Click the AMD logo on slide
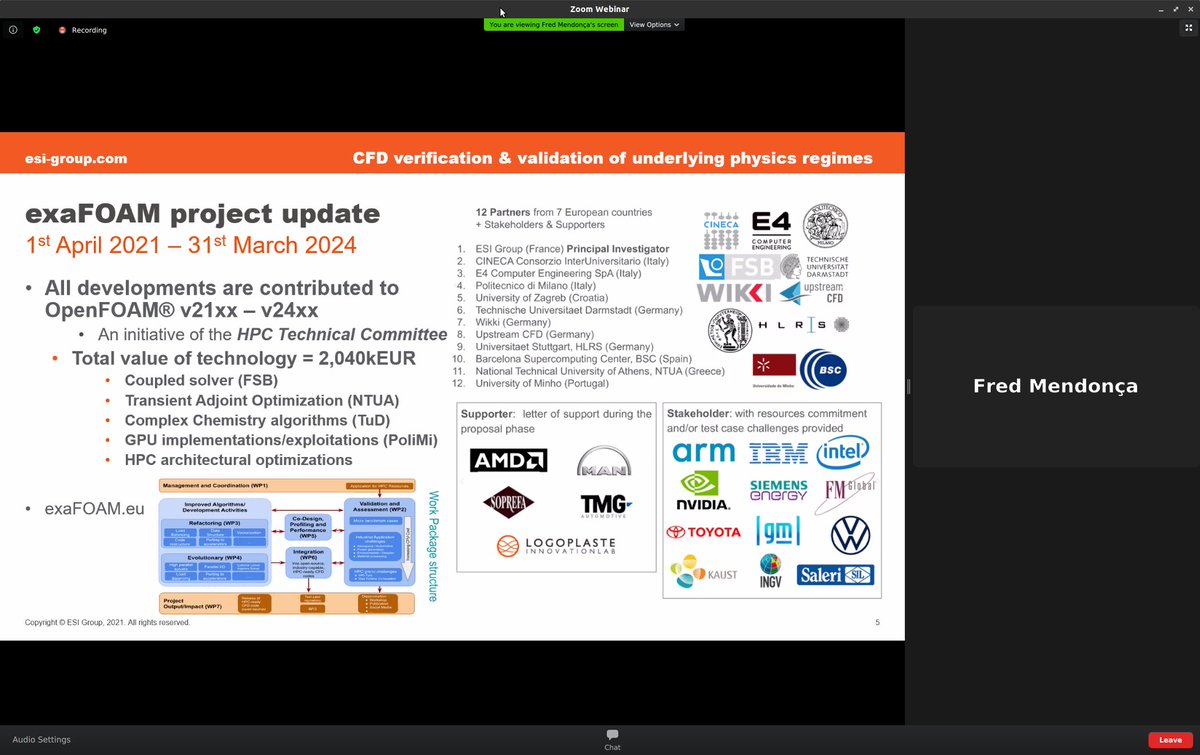This screenshot has width=1200, height=755. (x=508, y=460)
